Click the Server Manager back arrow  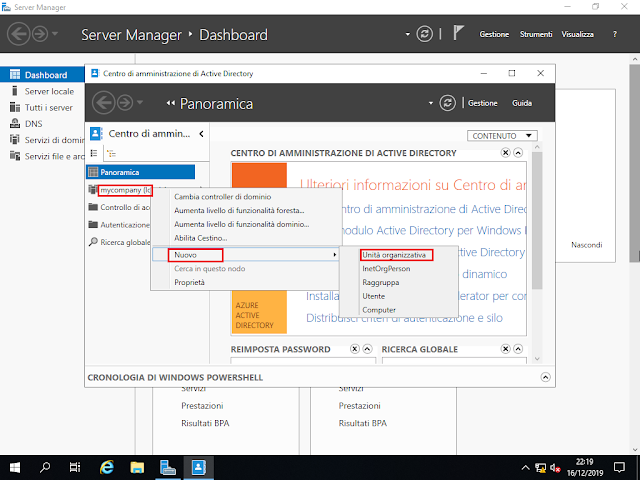coord(18,34)
